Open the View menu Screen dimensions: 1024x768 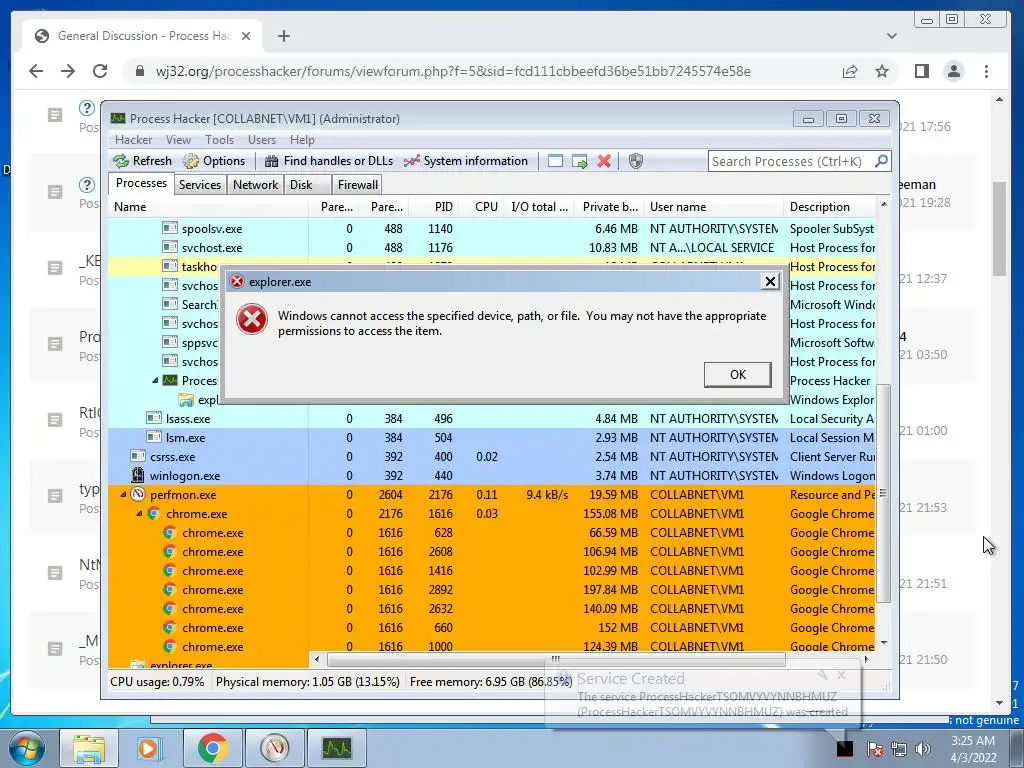[178, 140]
